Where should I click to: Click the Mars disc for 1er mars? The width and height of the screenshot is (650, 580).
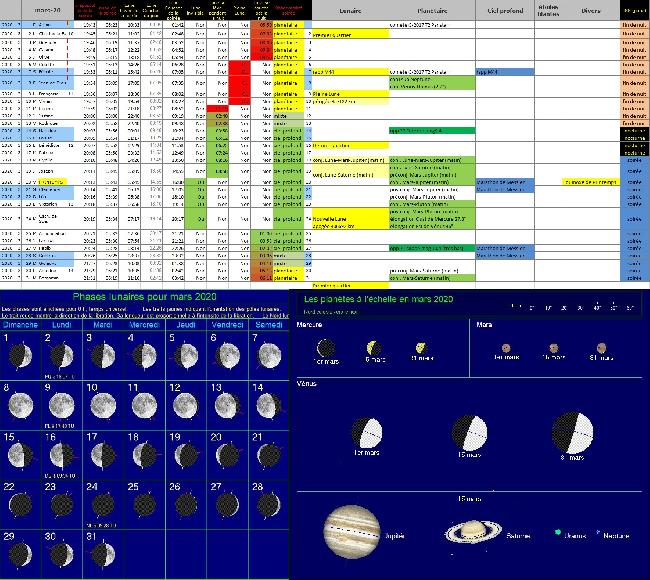506,348
